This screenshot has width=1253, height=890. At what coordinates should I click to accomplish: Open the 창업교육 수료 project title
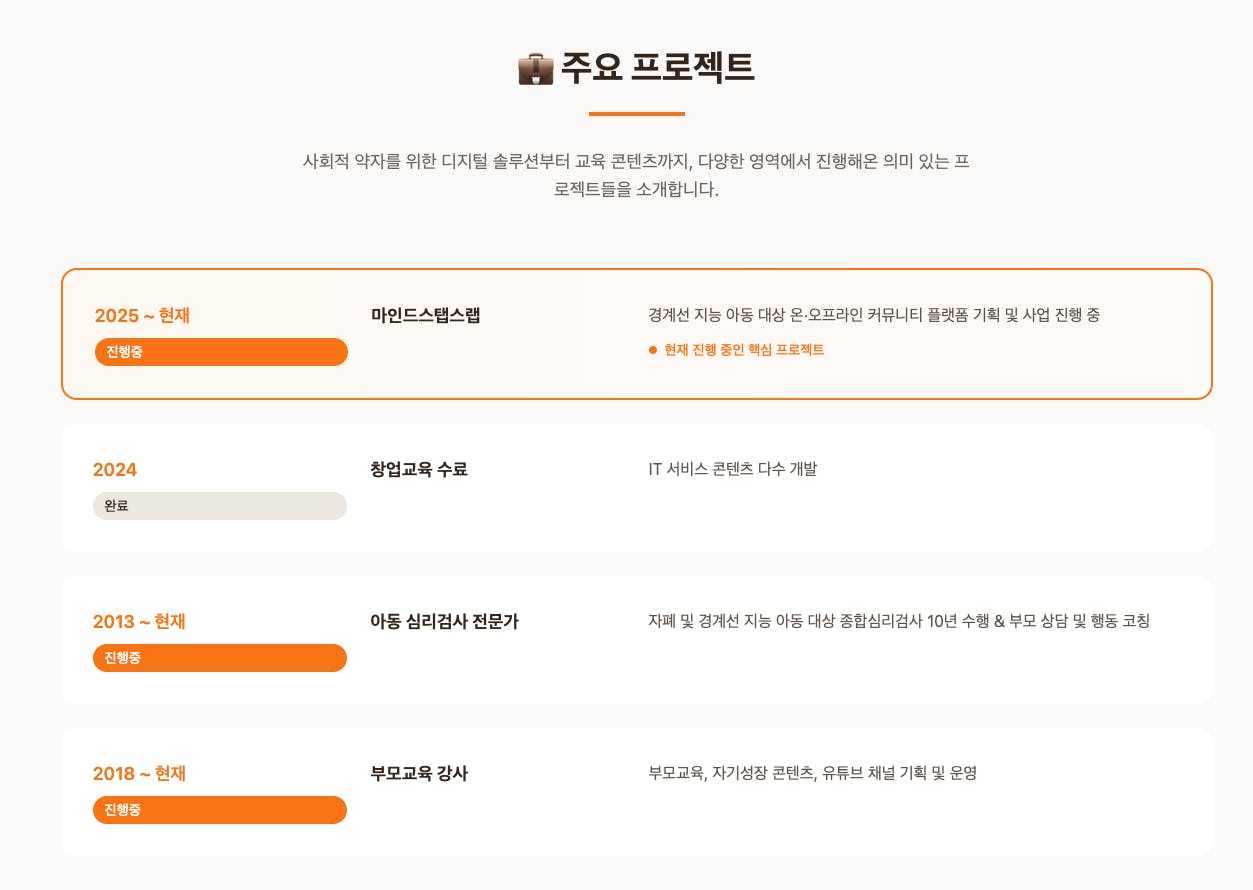[418, 469]
